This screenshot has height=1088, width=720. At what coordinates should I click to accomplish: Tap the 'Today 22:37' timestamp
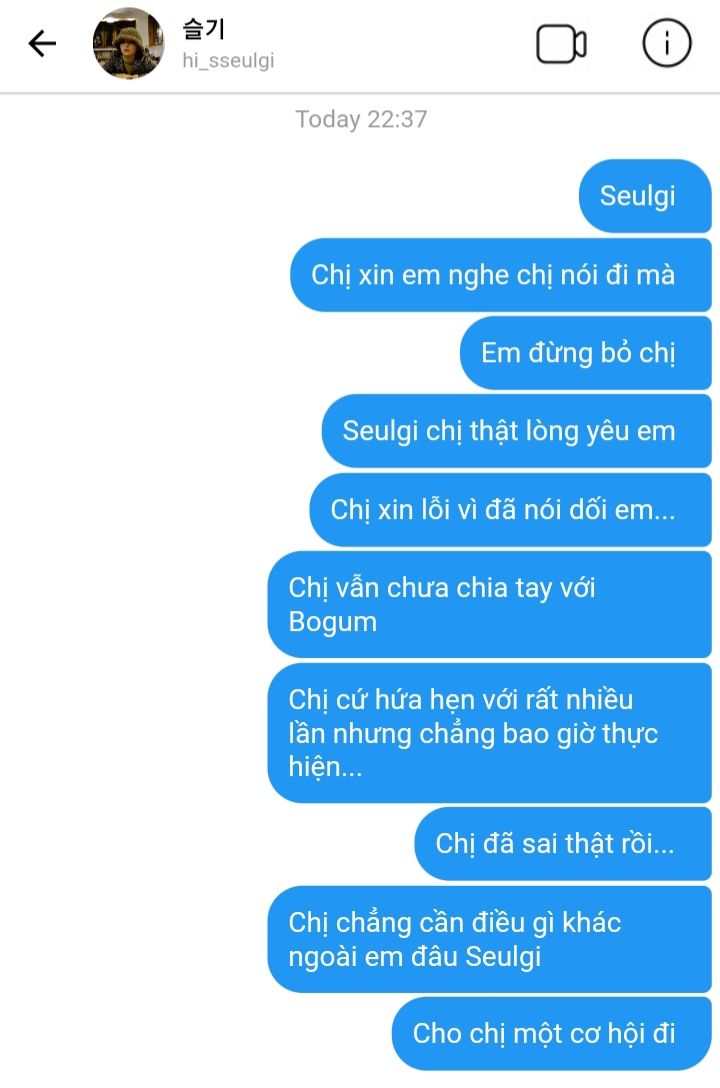pyautogui.click(x=361, y=119)
